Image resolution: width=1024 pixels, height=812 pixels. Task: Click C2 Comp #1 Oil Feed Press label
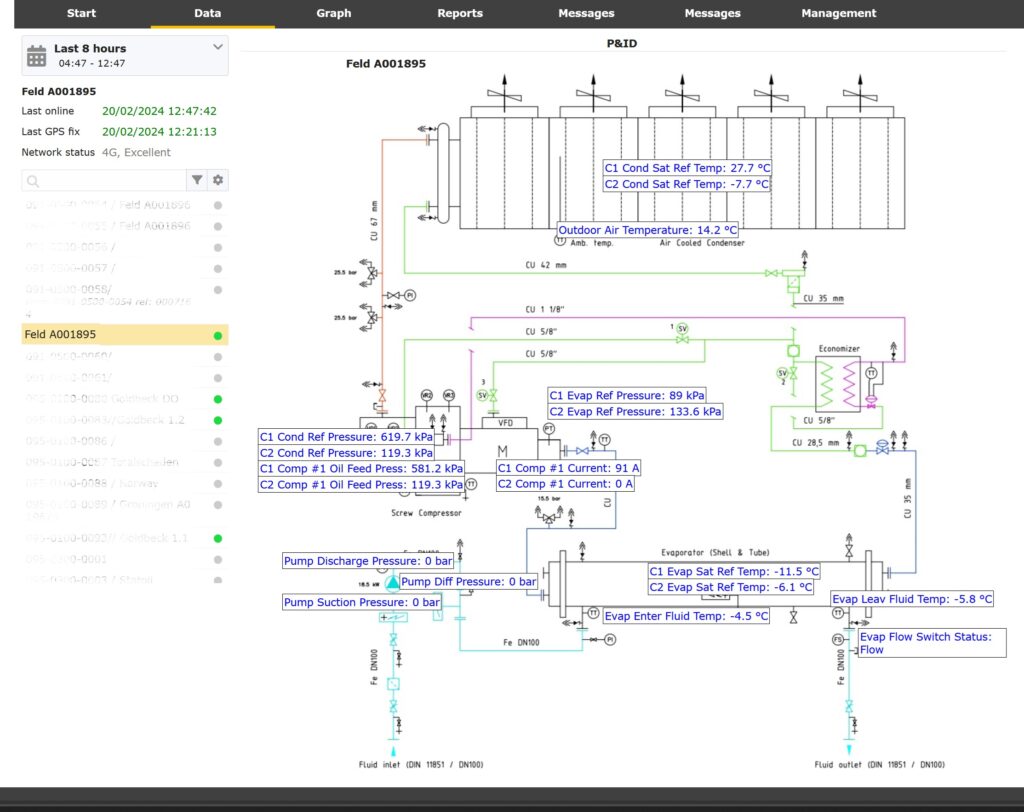point(361,485)
